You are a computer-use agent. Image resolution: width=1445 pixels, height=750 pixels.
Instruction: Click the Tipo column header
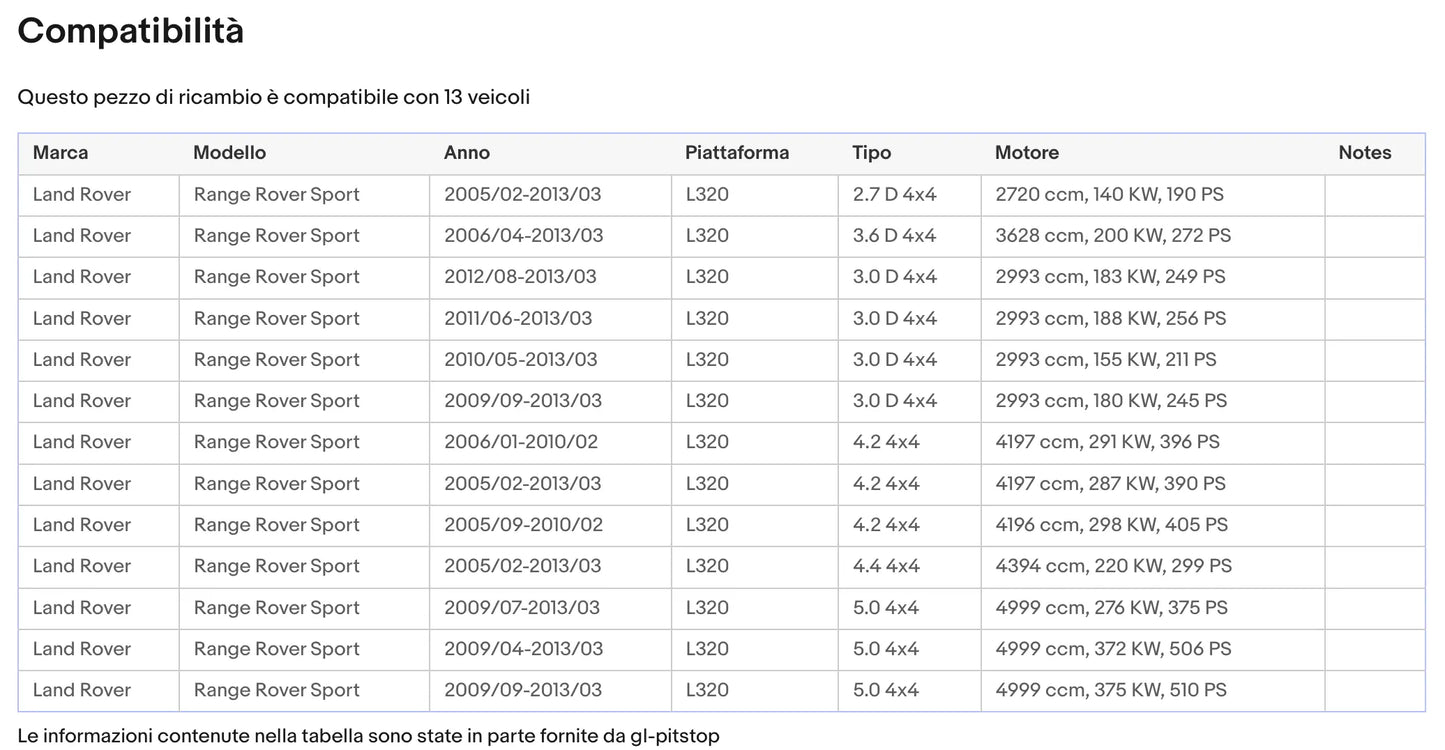click(x=871, y=153)
